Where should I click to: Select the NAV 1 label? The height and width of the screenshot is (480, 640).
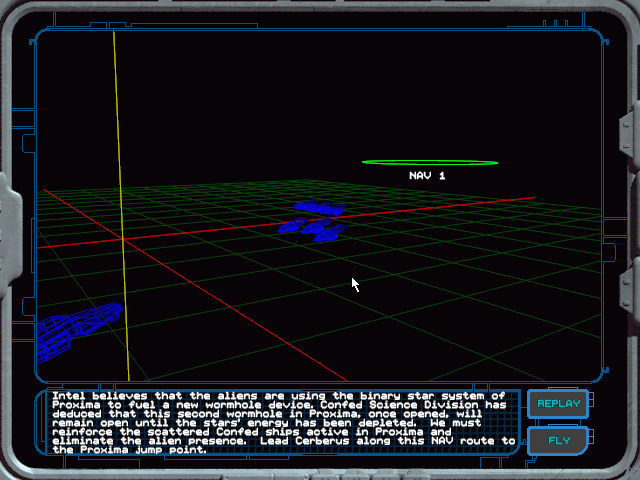[427, 176]
